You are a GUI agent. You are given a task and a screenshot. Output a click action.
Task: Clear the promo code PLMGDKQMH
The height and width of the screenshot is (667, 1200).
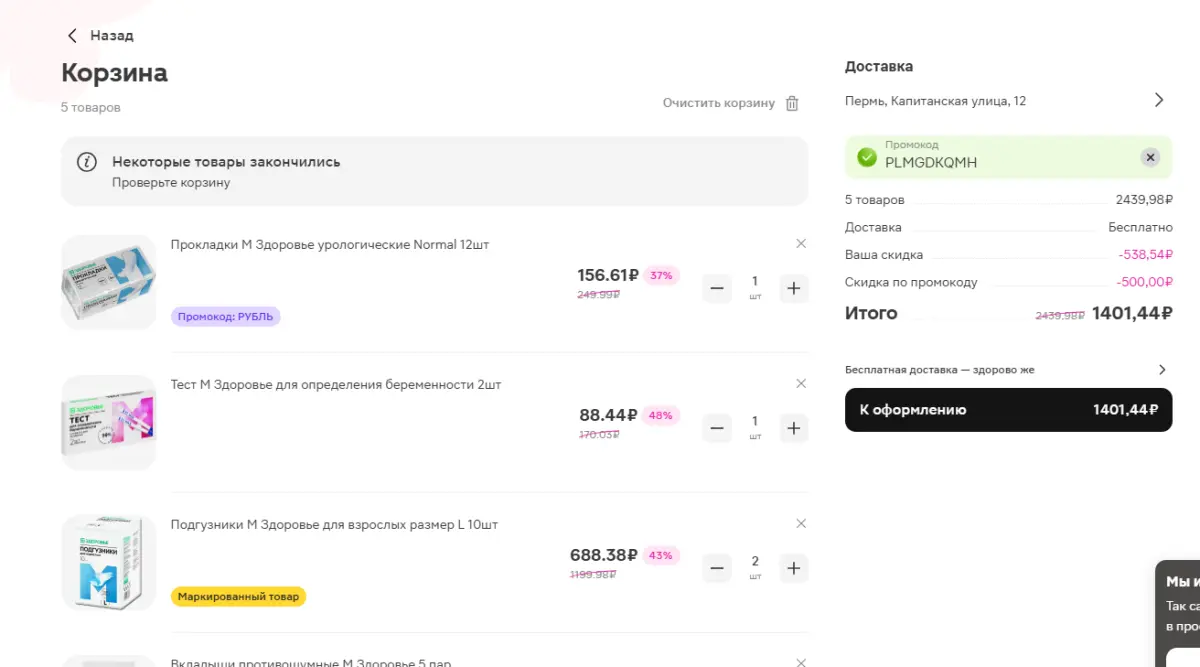(x=1150, y=157)
